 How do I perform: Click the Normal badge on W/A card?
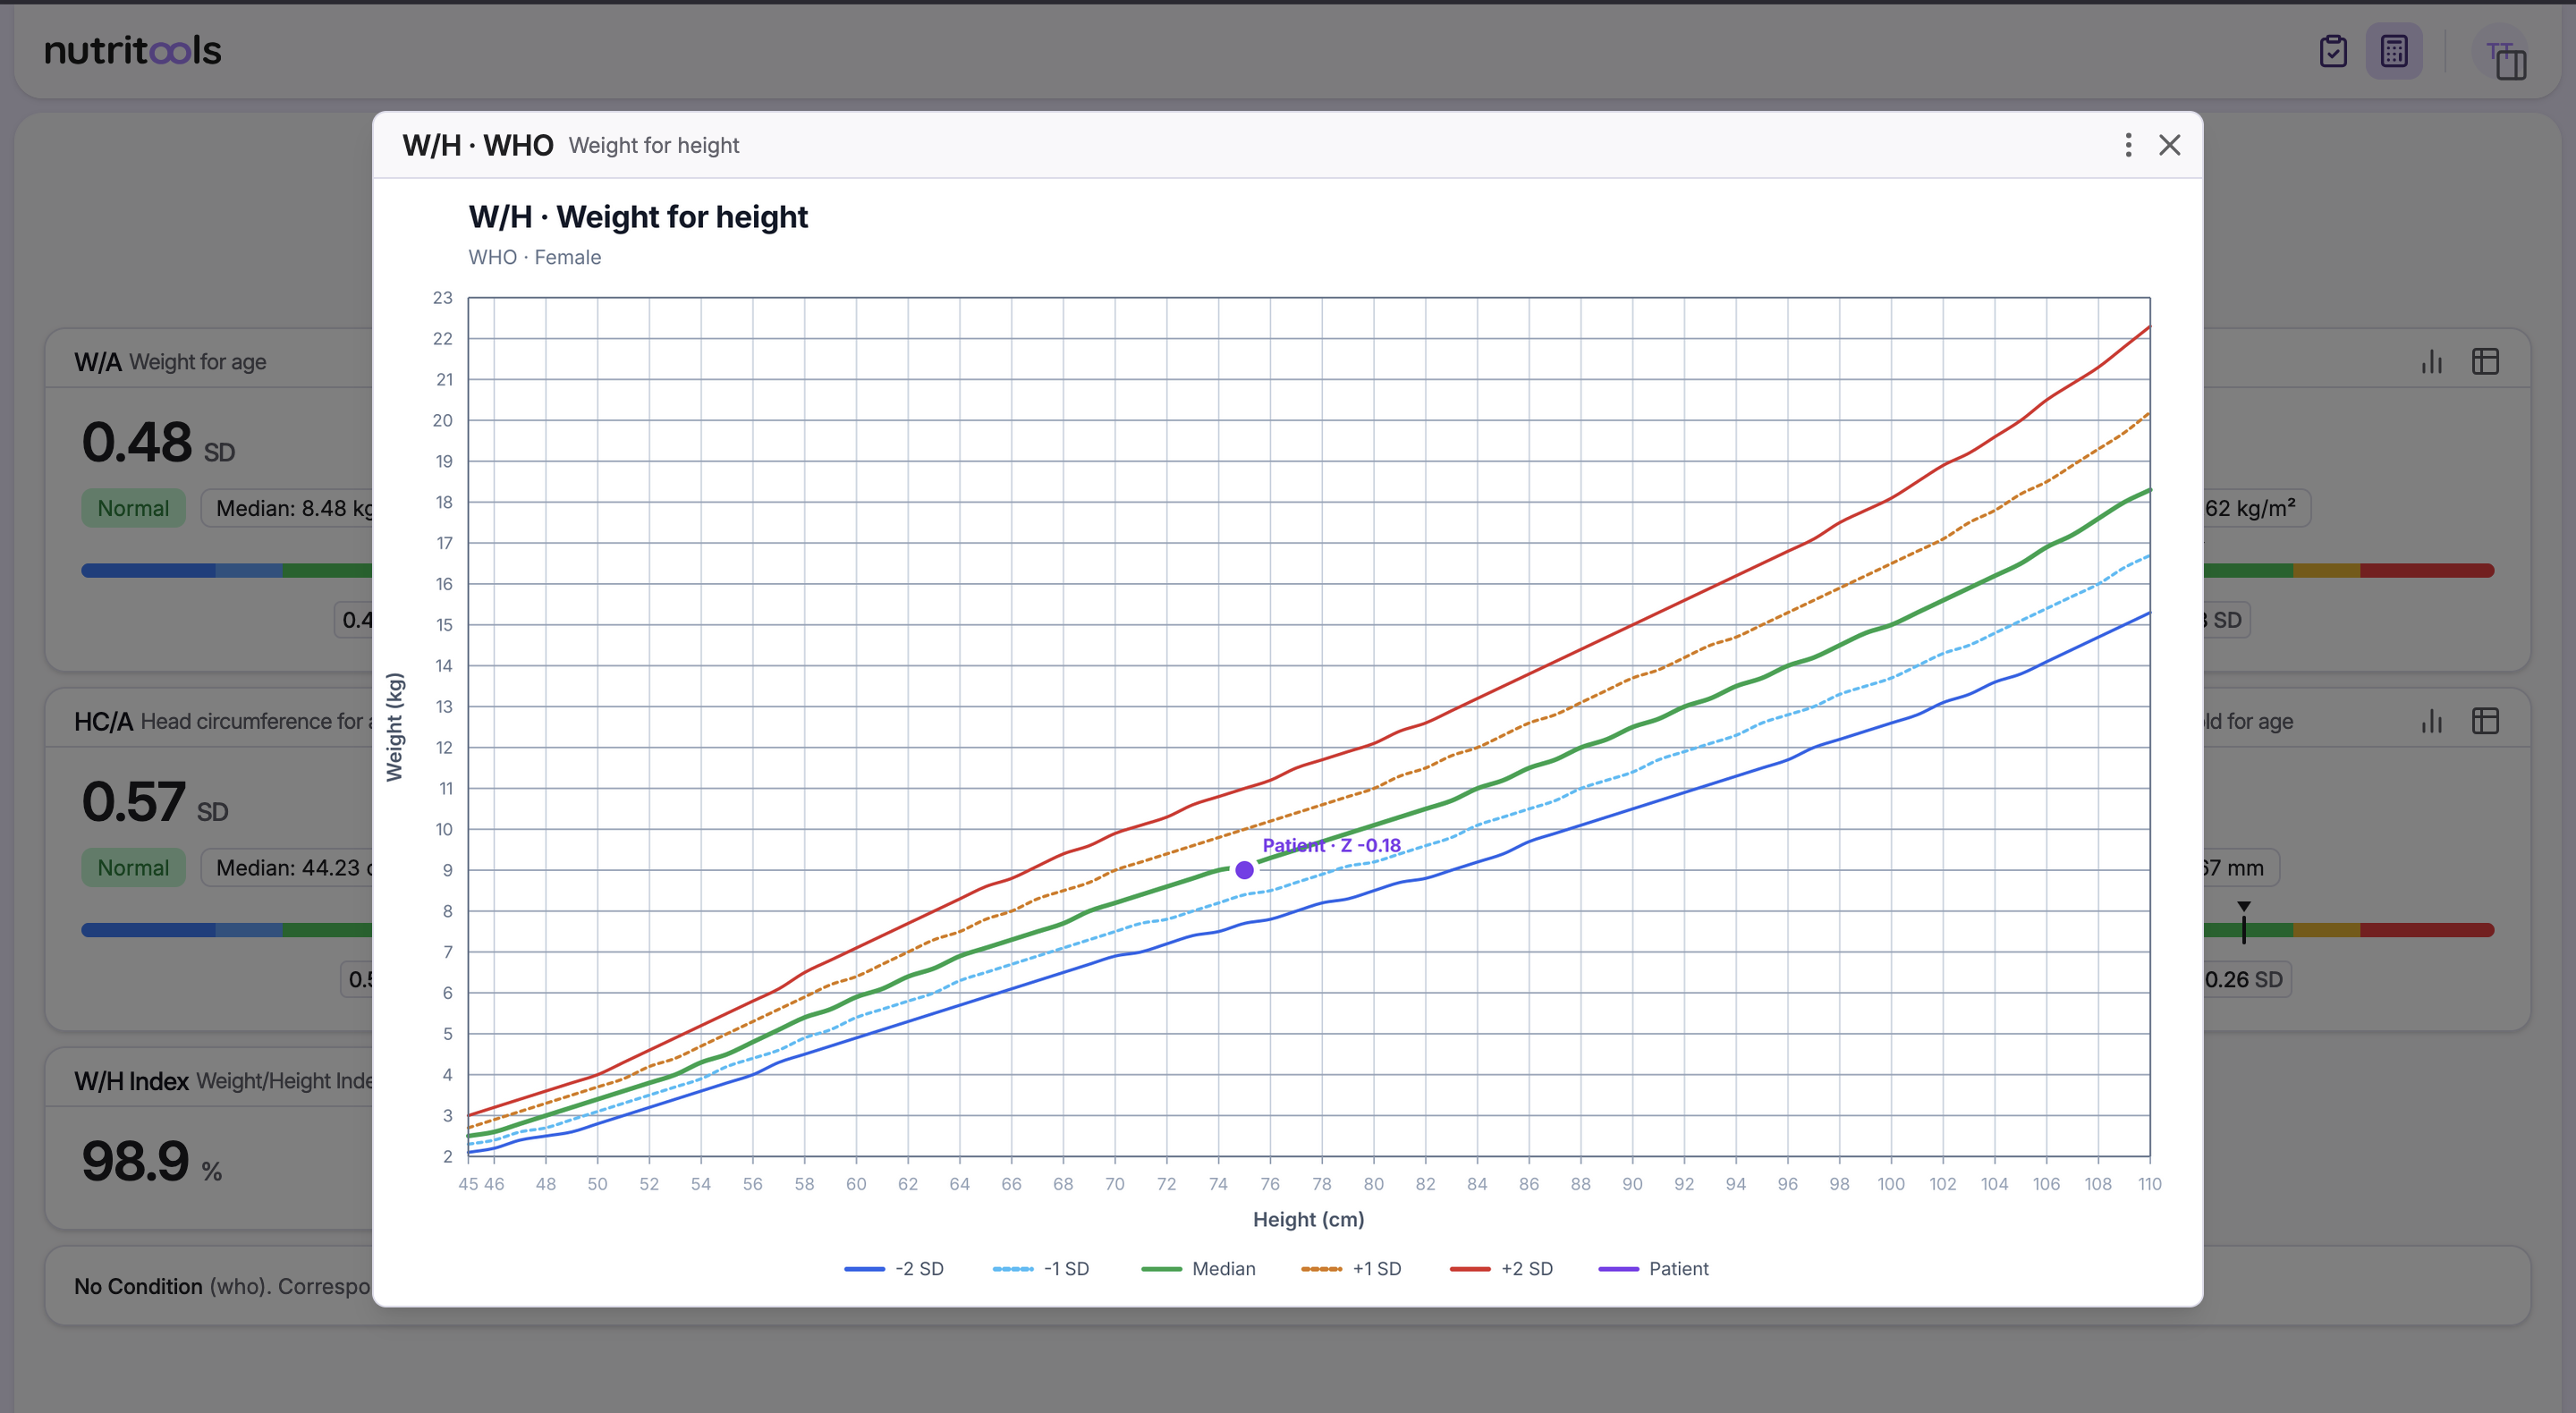[x=133, y=508]
